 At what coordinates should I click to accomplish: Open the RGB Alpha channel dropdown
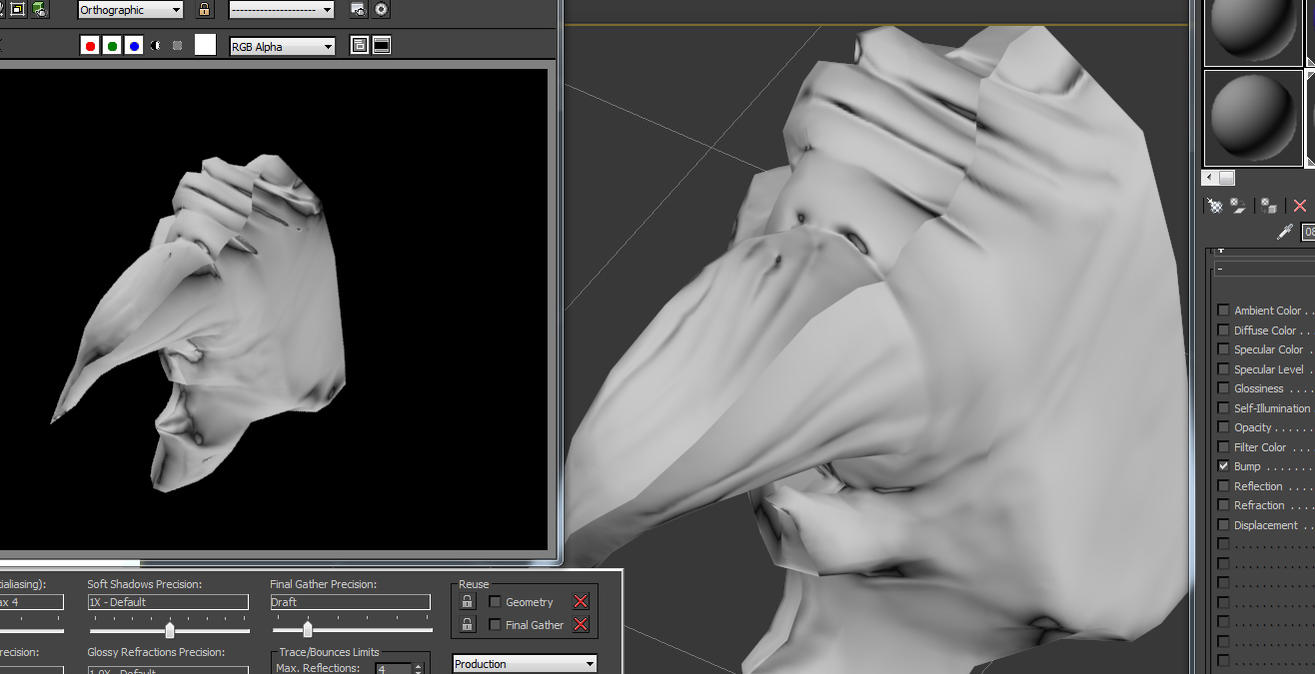281,45
